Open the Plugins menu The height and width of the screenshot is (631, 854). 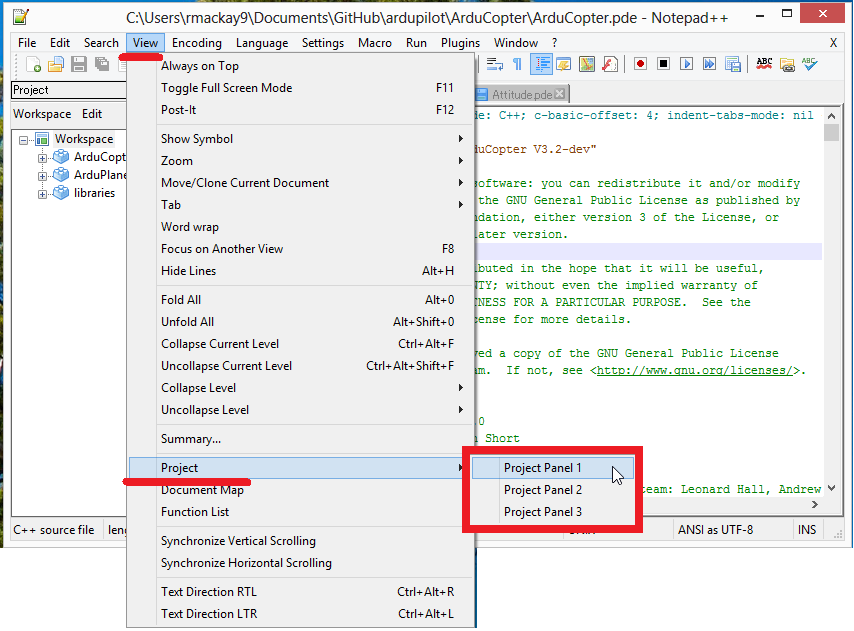point(460,42)
